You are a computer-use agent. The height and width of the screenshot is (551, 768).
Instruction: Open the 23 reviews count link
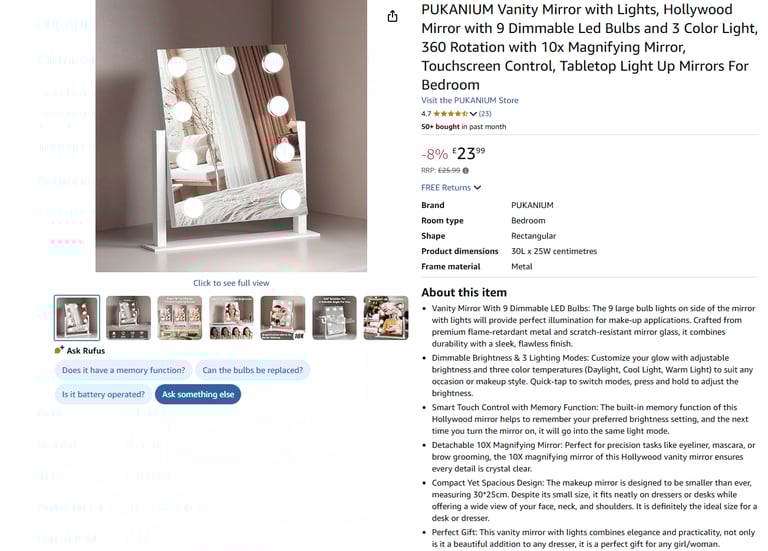click(485, 114)
